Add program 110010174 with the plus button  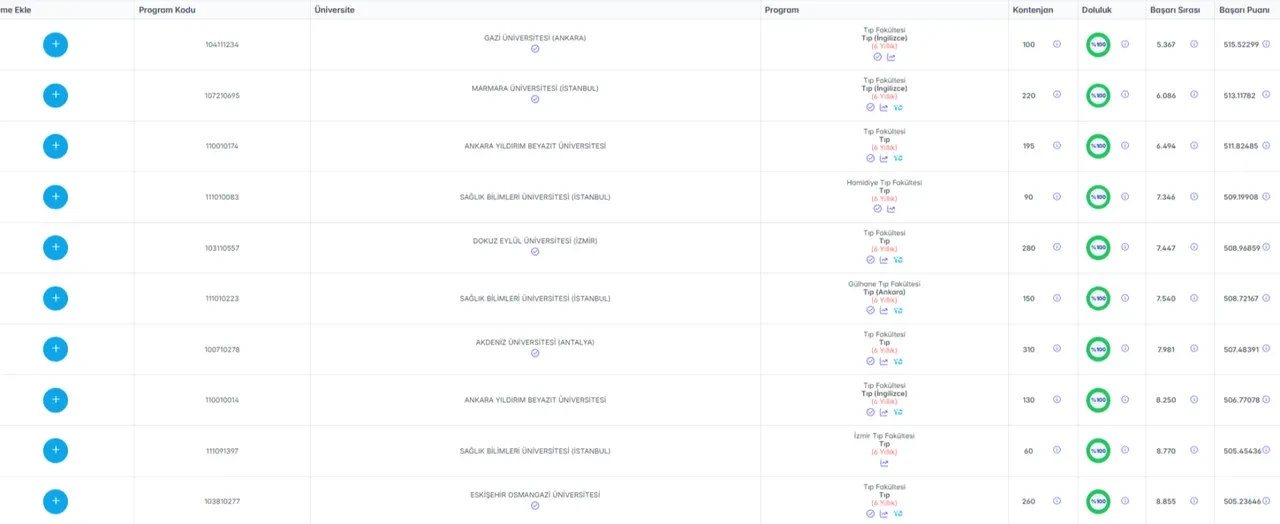[x=55, y=146]
